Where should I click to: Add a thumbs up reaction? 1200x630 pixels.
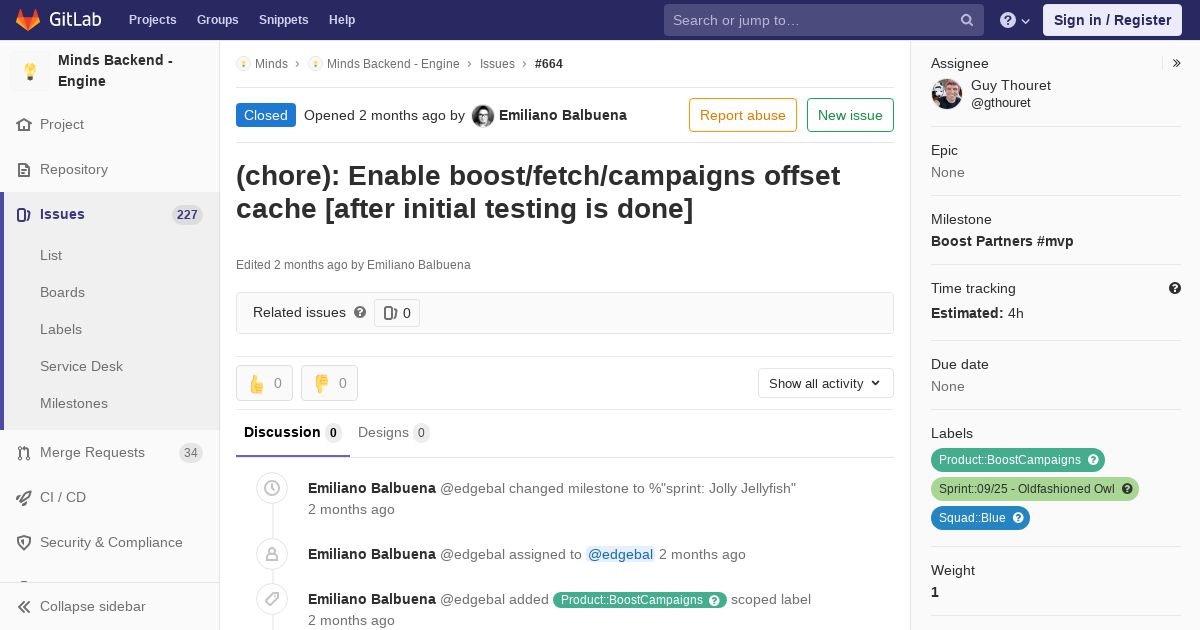click(264, 383)
